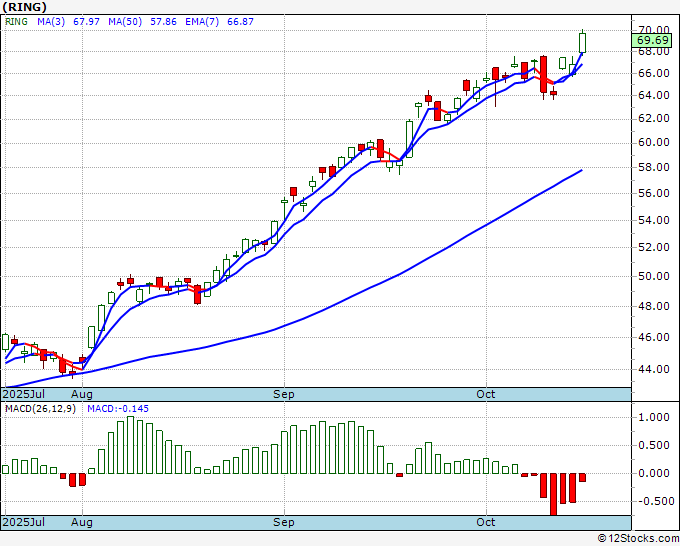Click the 70.00 price axis label
Viewport: 680px width, 546px height.
click(654, 30)
